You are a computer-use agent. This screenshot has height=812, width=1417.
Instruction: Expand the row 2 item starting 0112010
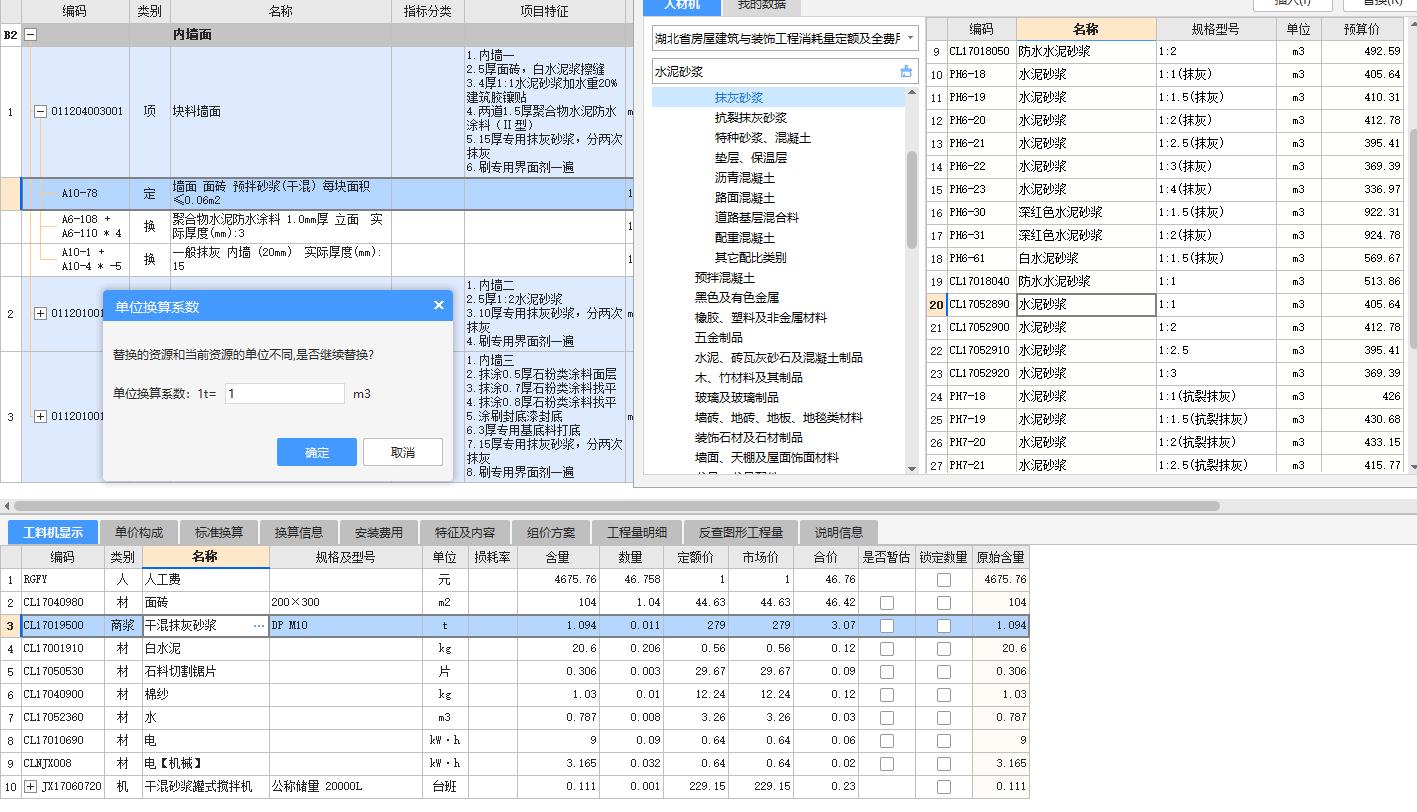pyautogui.click(x=41, y=314)
